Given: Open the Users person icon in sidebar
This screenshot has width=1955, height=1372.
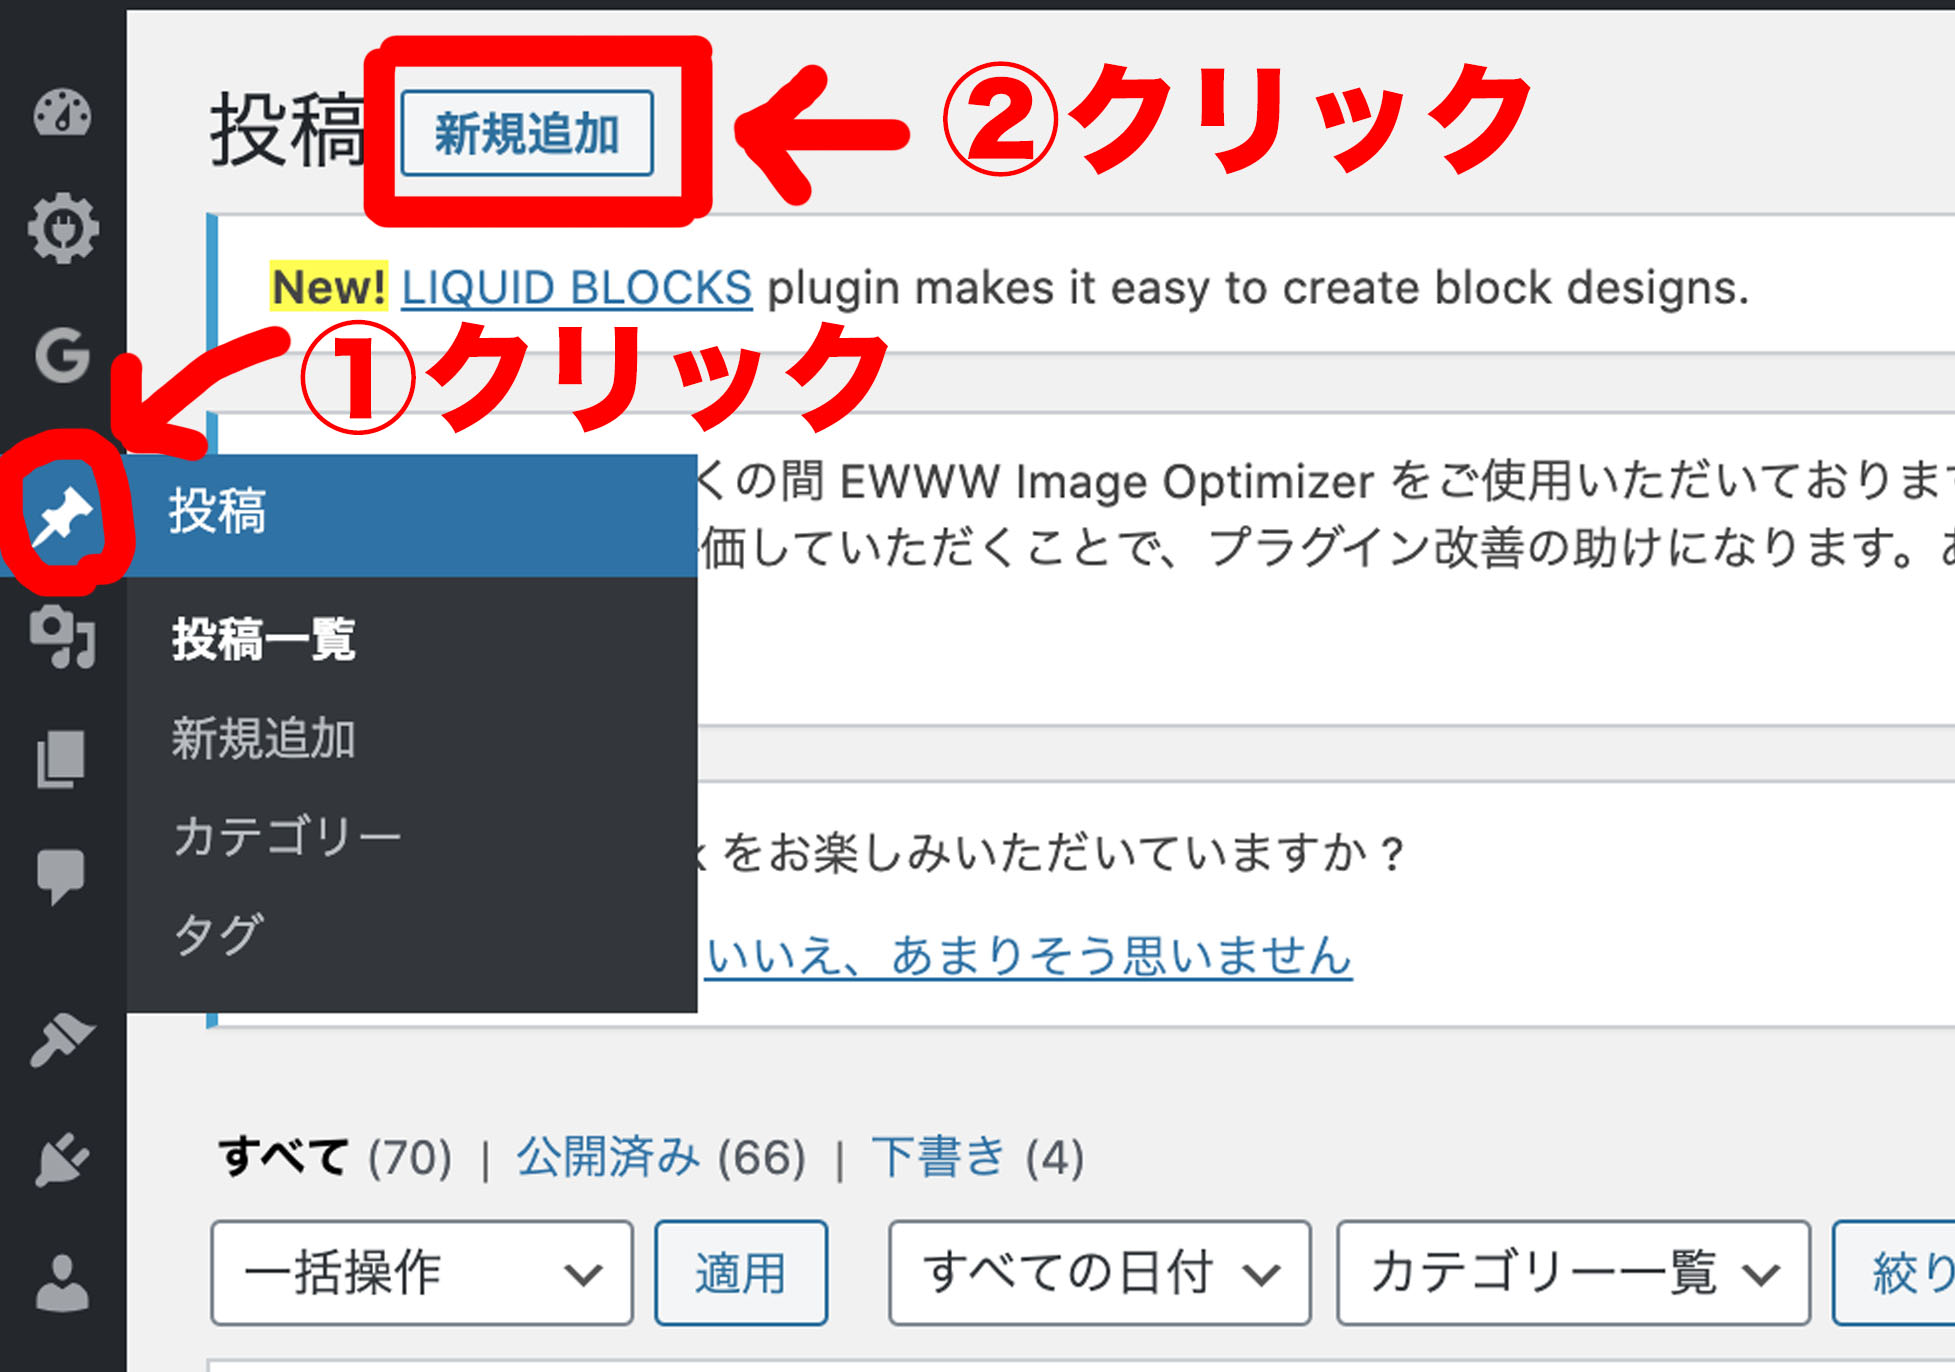Looking at the screenshot, I should click(x=62, y=1282).
